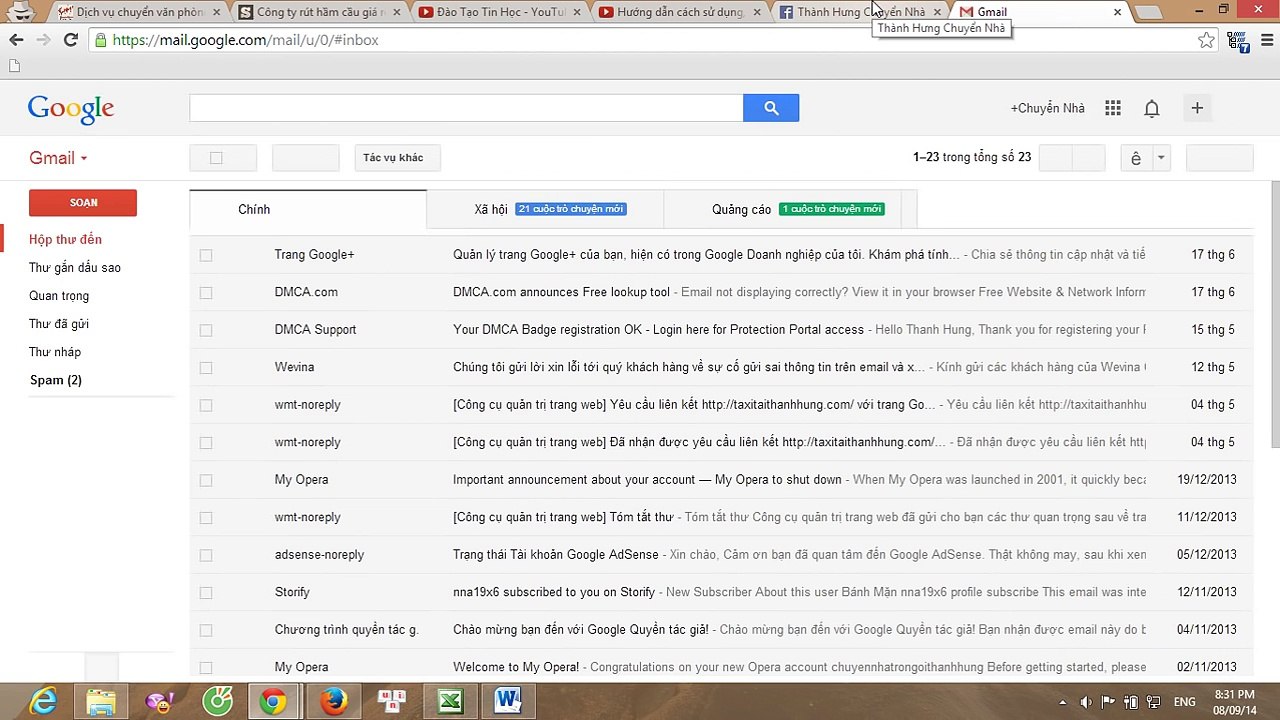1280x720 pixels.
Task: Open File Explorer from taskbar
Action: pos(101,702)
